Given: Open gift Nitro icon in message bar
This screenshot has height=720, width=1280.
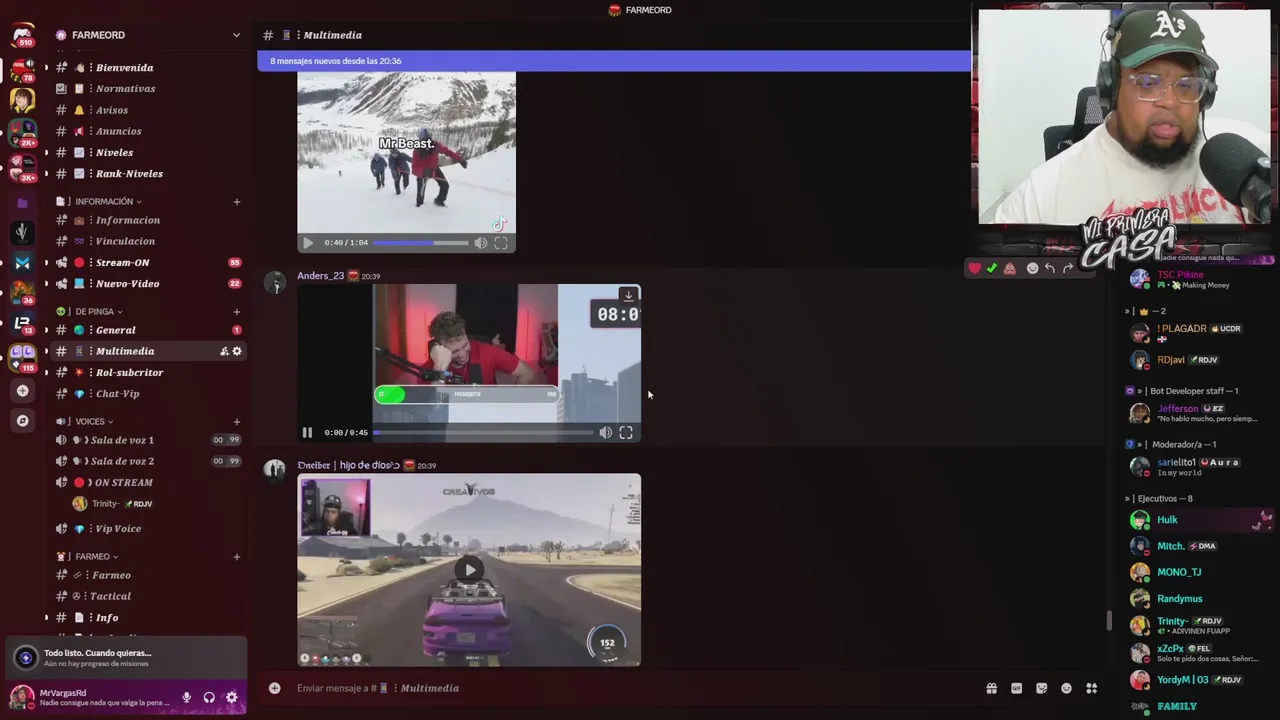Looking at the screenshot, I should tap(991, 688).
